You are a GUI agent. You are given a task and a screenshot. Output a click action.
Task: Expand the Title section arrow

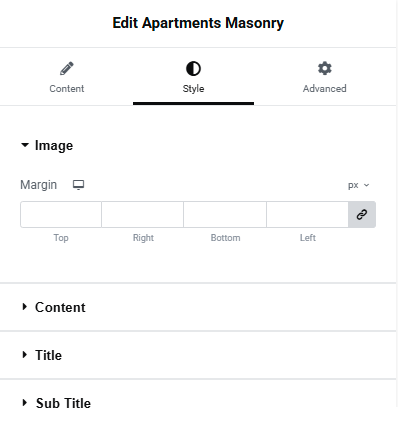tap(24, 355)
